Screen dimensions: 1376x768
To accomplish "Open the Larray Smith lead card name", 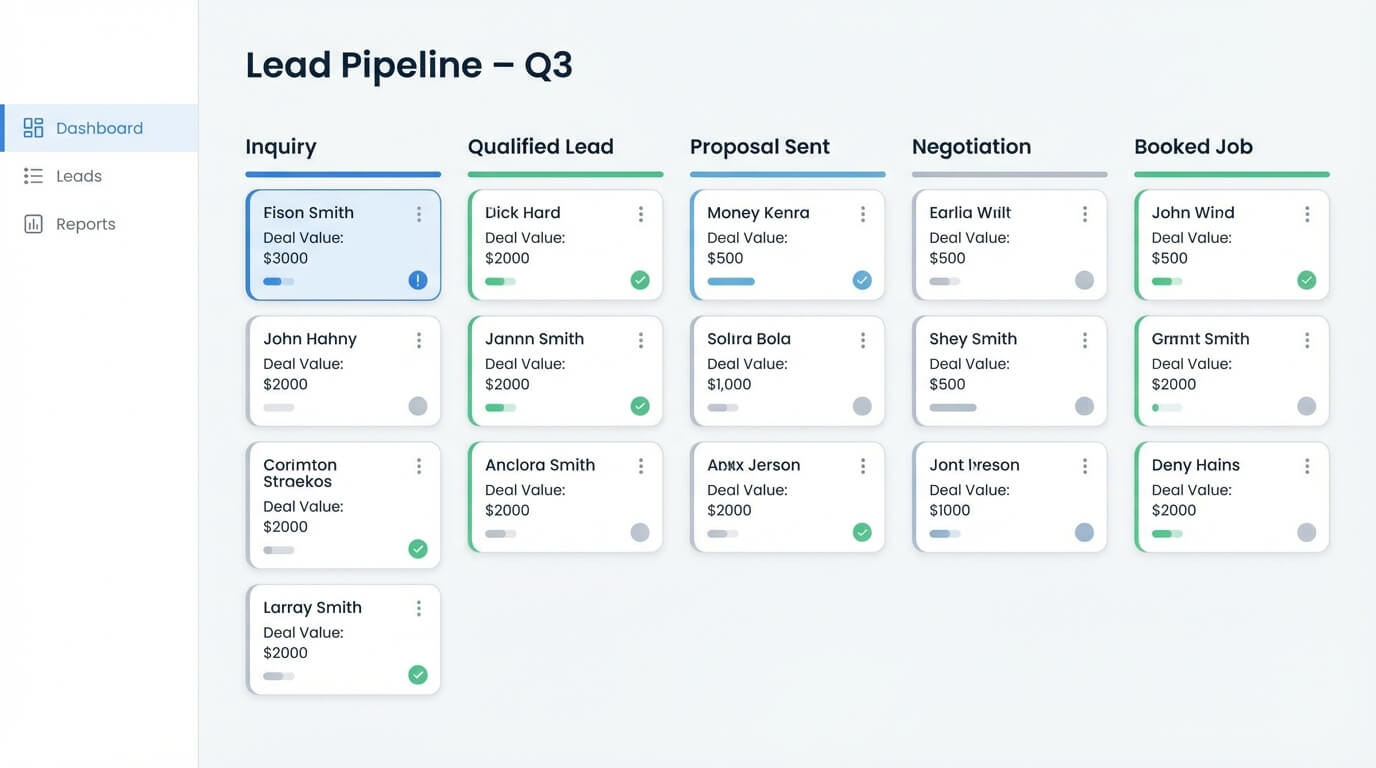I will [x=312, y=608].
